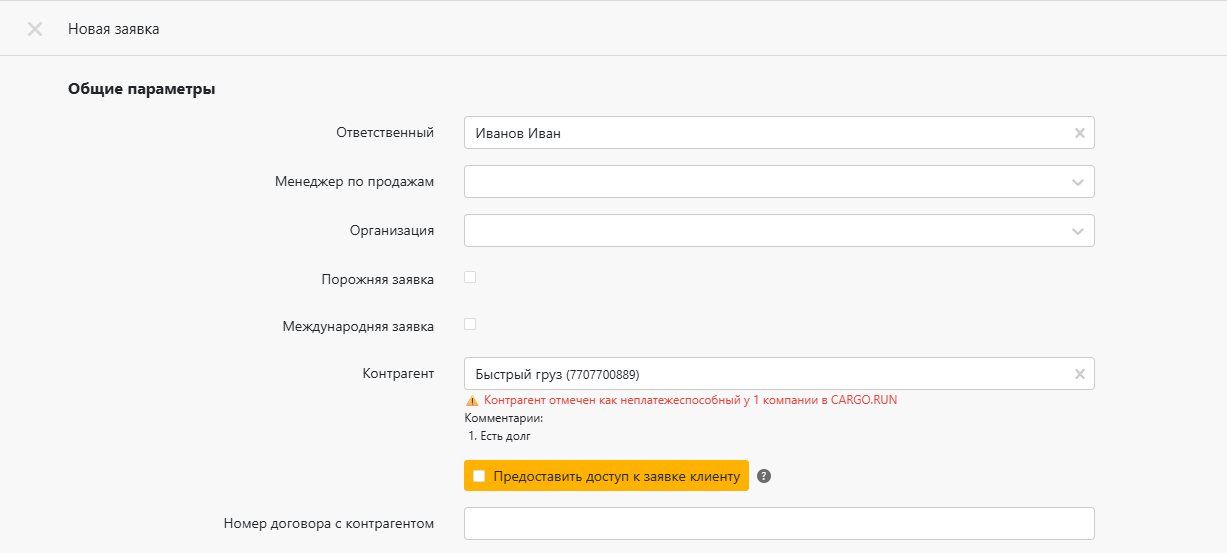
Task: Click the Организация field label
Action: coord(391,230)
